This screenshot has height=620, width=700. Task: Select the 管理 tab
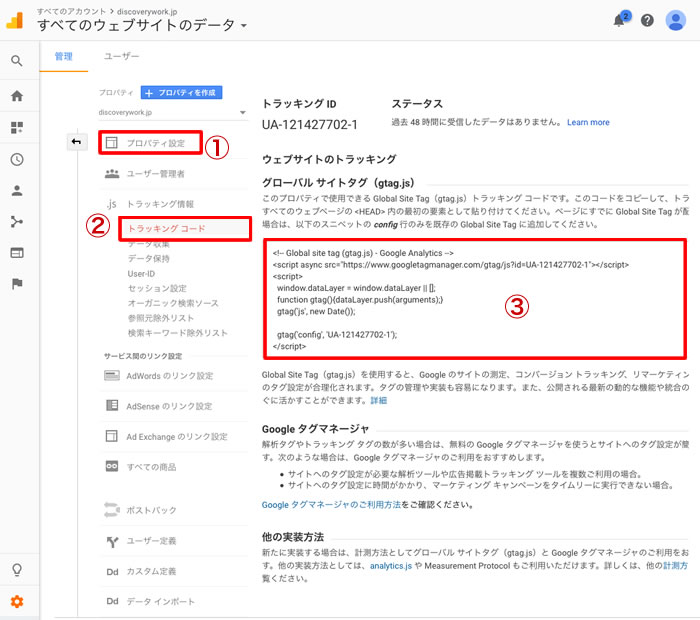[x=63, y=57]
